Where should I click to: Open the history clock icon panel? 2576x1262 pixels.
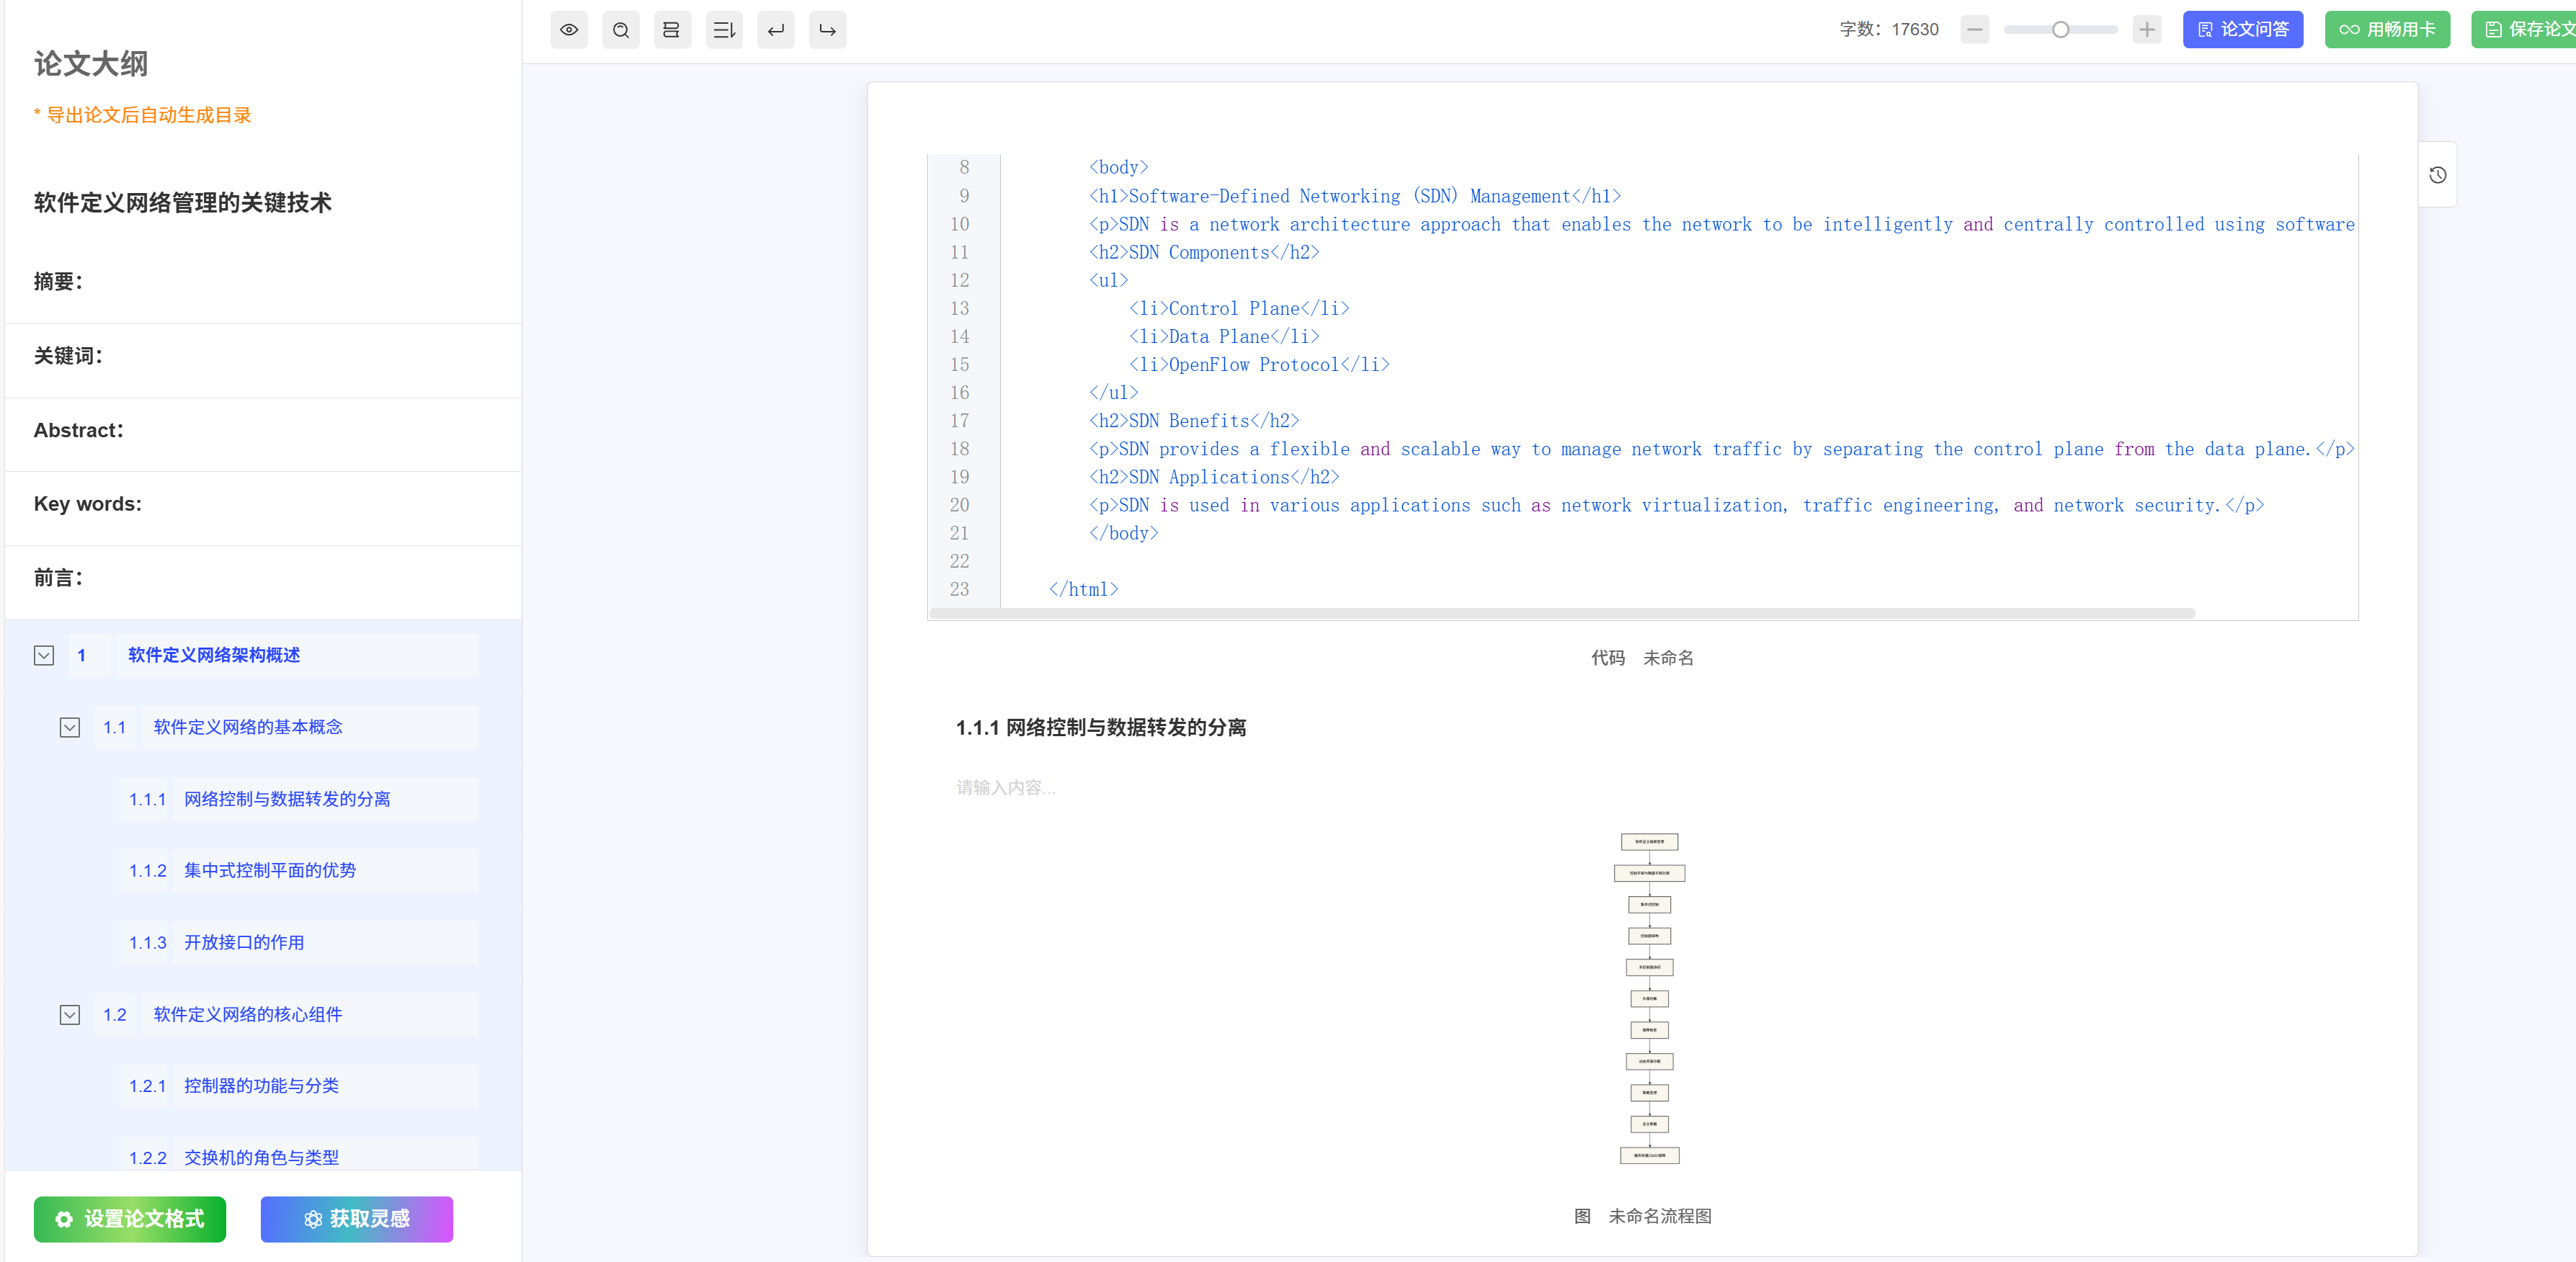(x=2437, y=175)
